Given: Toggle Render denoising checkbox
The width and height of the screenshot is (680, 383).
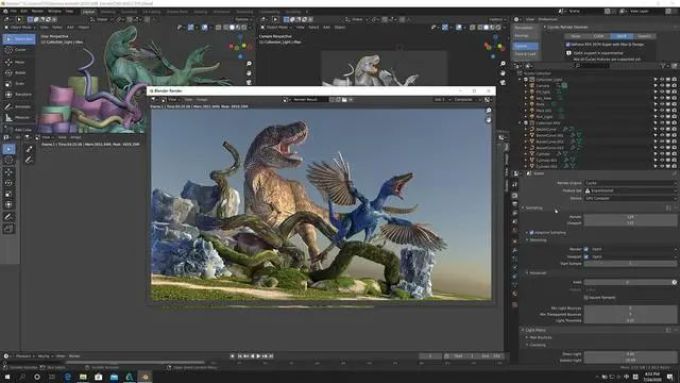Looking at the screenshot, I should coord(586,249).
